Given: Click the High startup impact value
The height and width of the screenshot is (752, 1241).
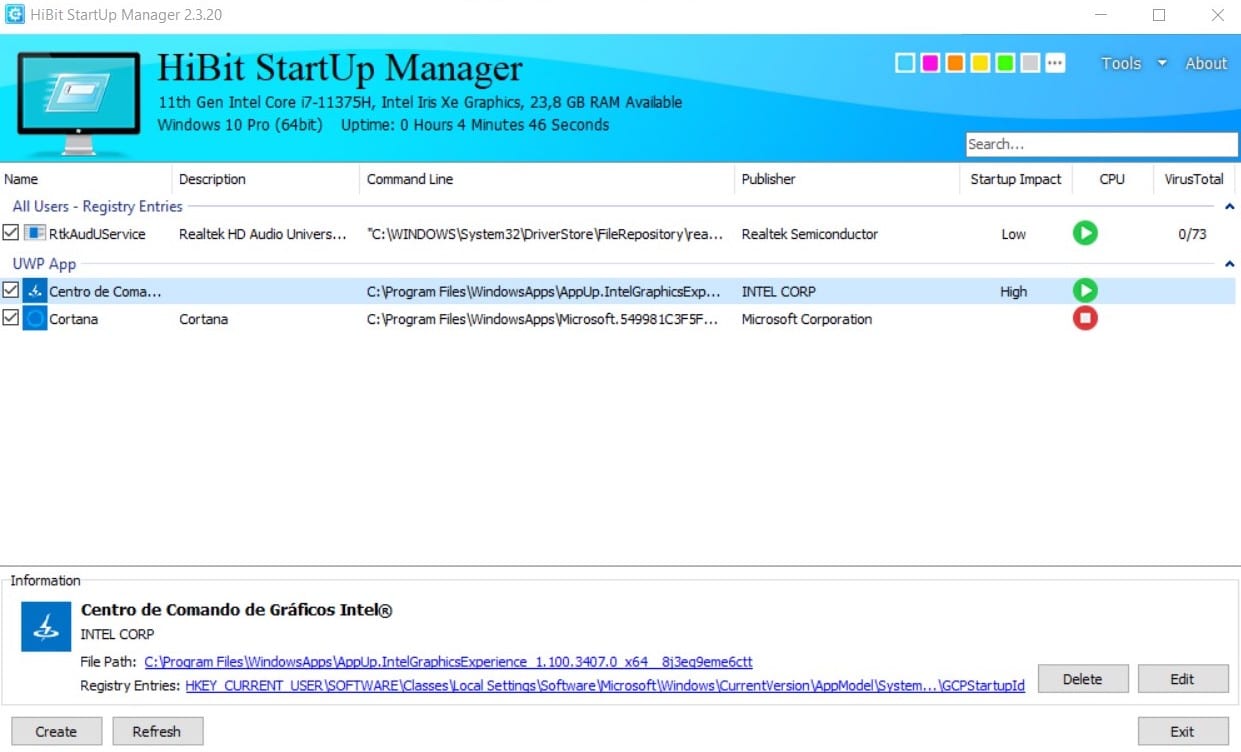Looking at the screenshot, I should 1014,292.
